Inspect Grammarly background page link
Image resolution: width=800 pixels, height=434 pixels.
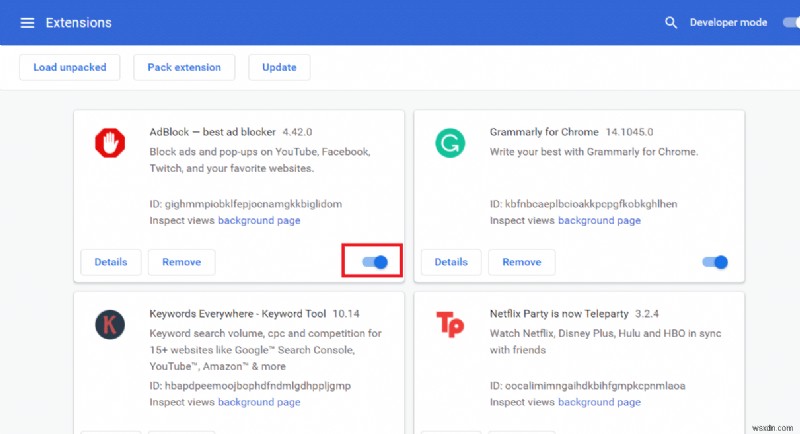click(600, 219)
